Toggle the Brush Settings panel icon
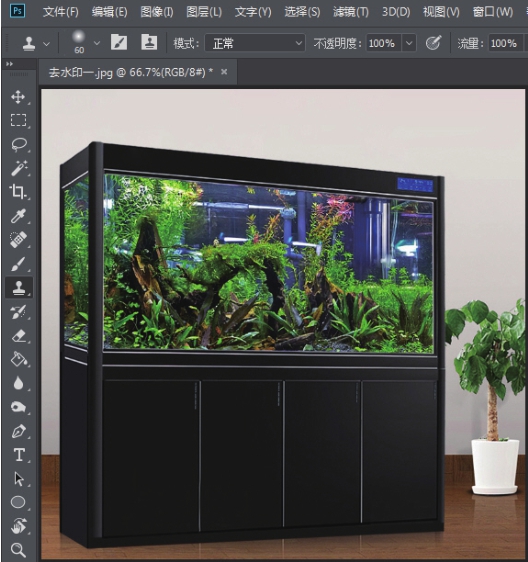This screenshot has width=528, height=562. 119,43
